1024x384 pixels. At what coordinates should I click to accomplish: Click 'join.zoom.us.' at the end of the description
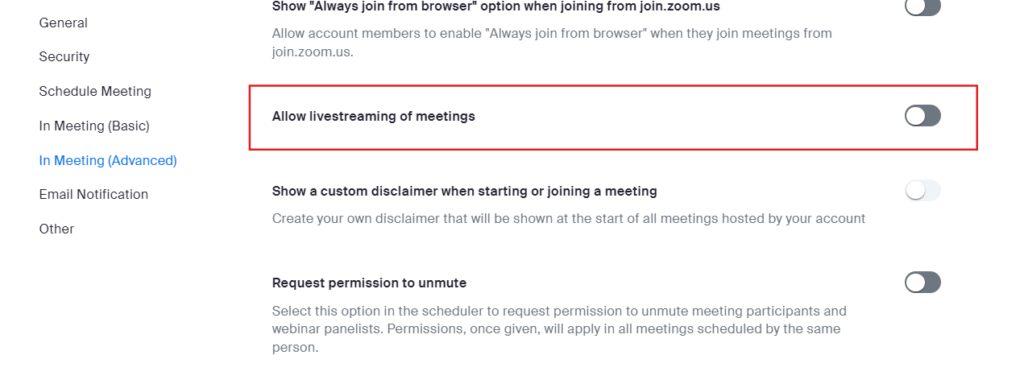(x=312, y=52)
